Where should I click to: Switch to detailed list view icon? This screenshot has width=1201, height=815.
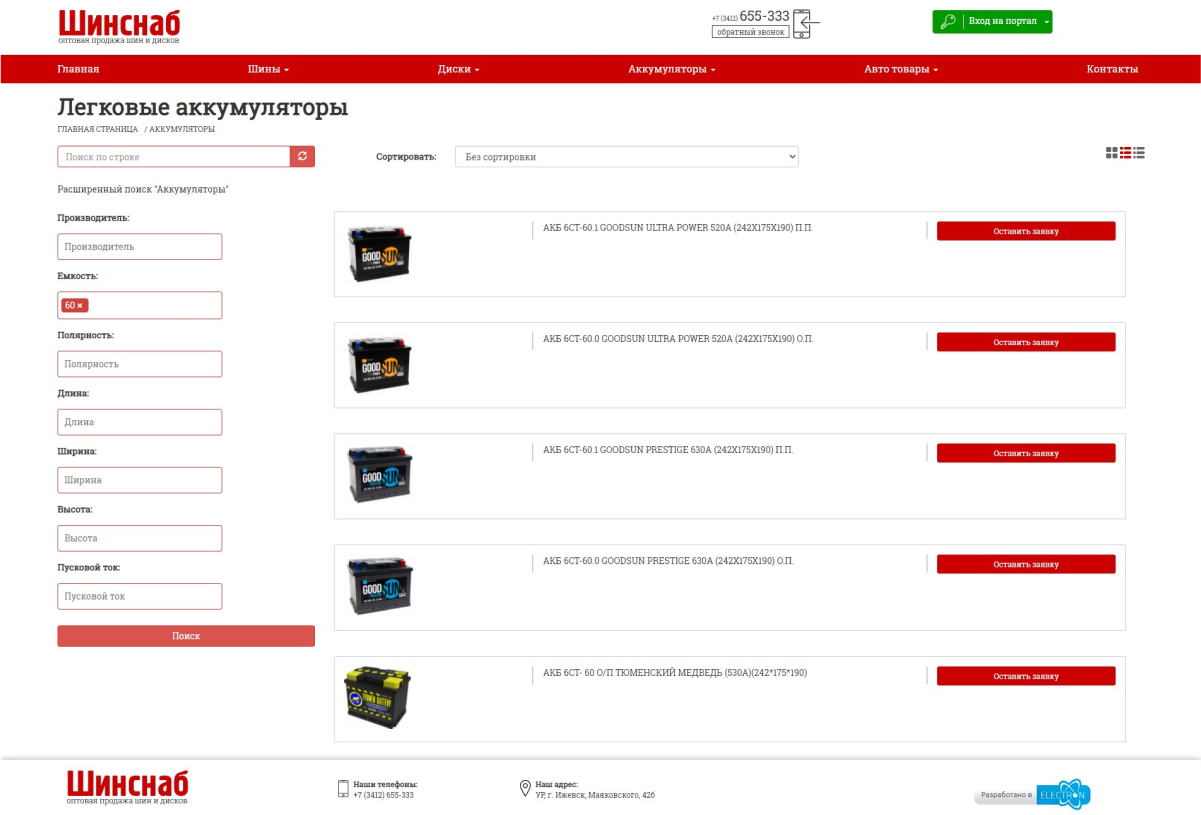[x=1125, y=153]
